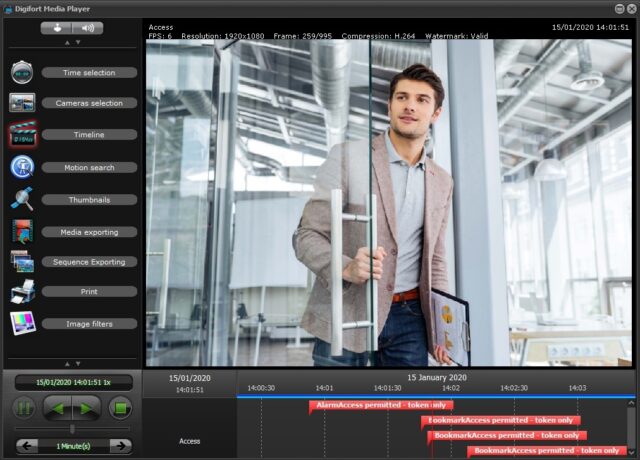Viewport: 640px width, 460px height.
Task: Open Motion search magnifier icon
Action: pos(22,167)
